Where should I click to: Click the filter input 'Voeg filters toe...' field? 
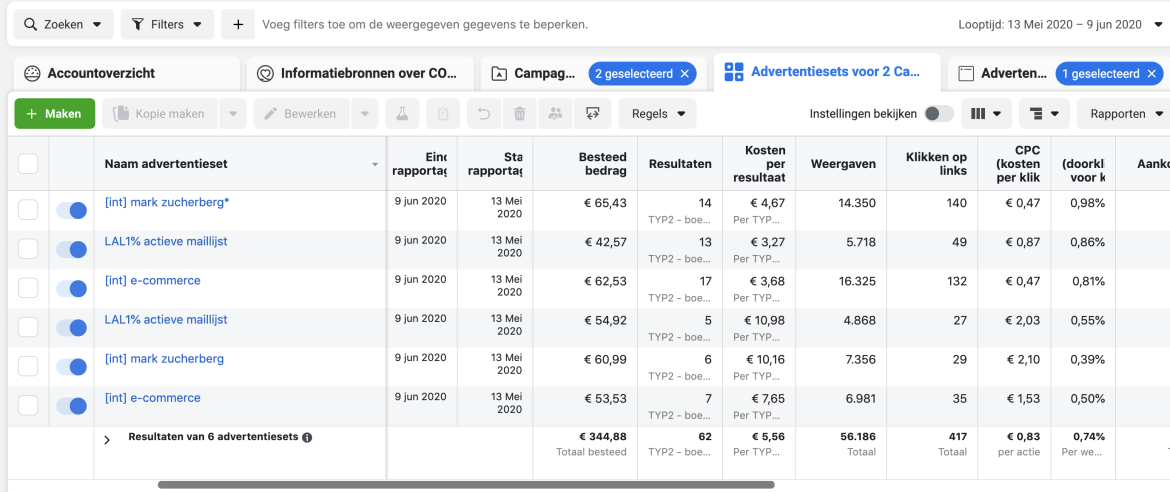(x=425, y=25)
